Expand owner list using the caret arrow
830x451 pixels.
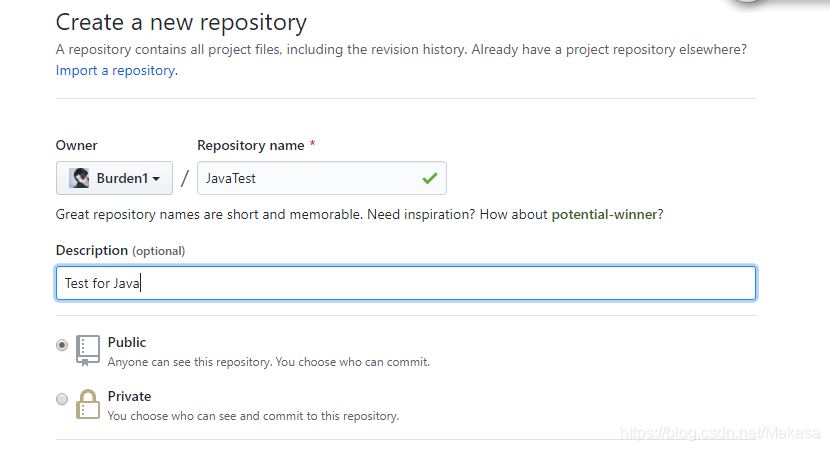click(x=158, y=179)
